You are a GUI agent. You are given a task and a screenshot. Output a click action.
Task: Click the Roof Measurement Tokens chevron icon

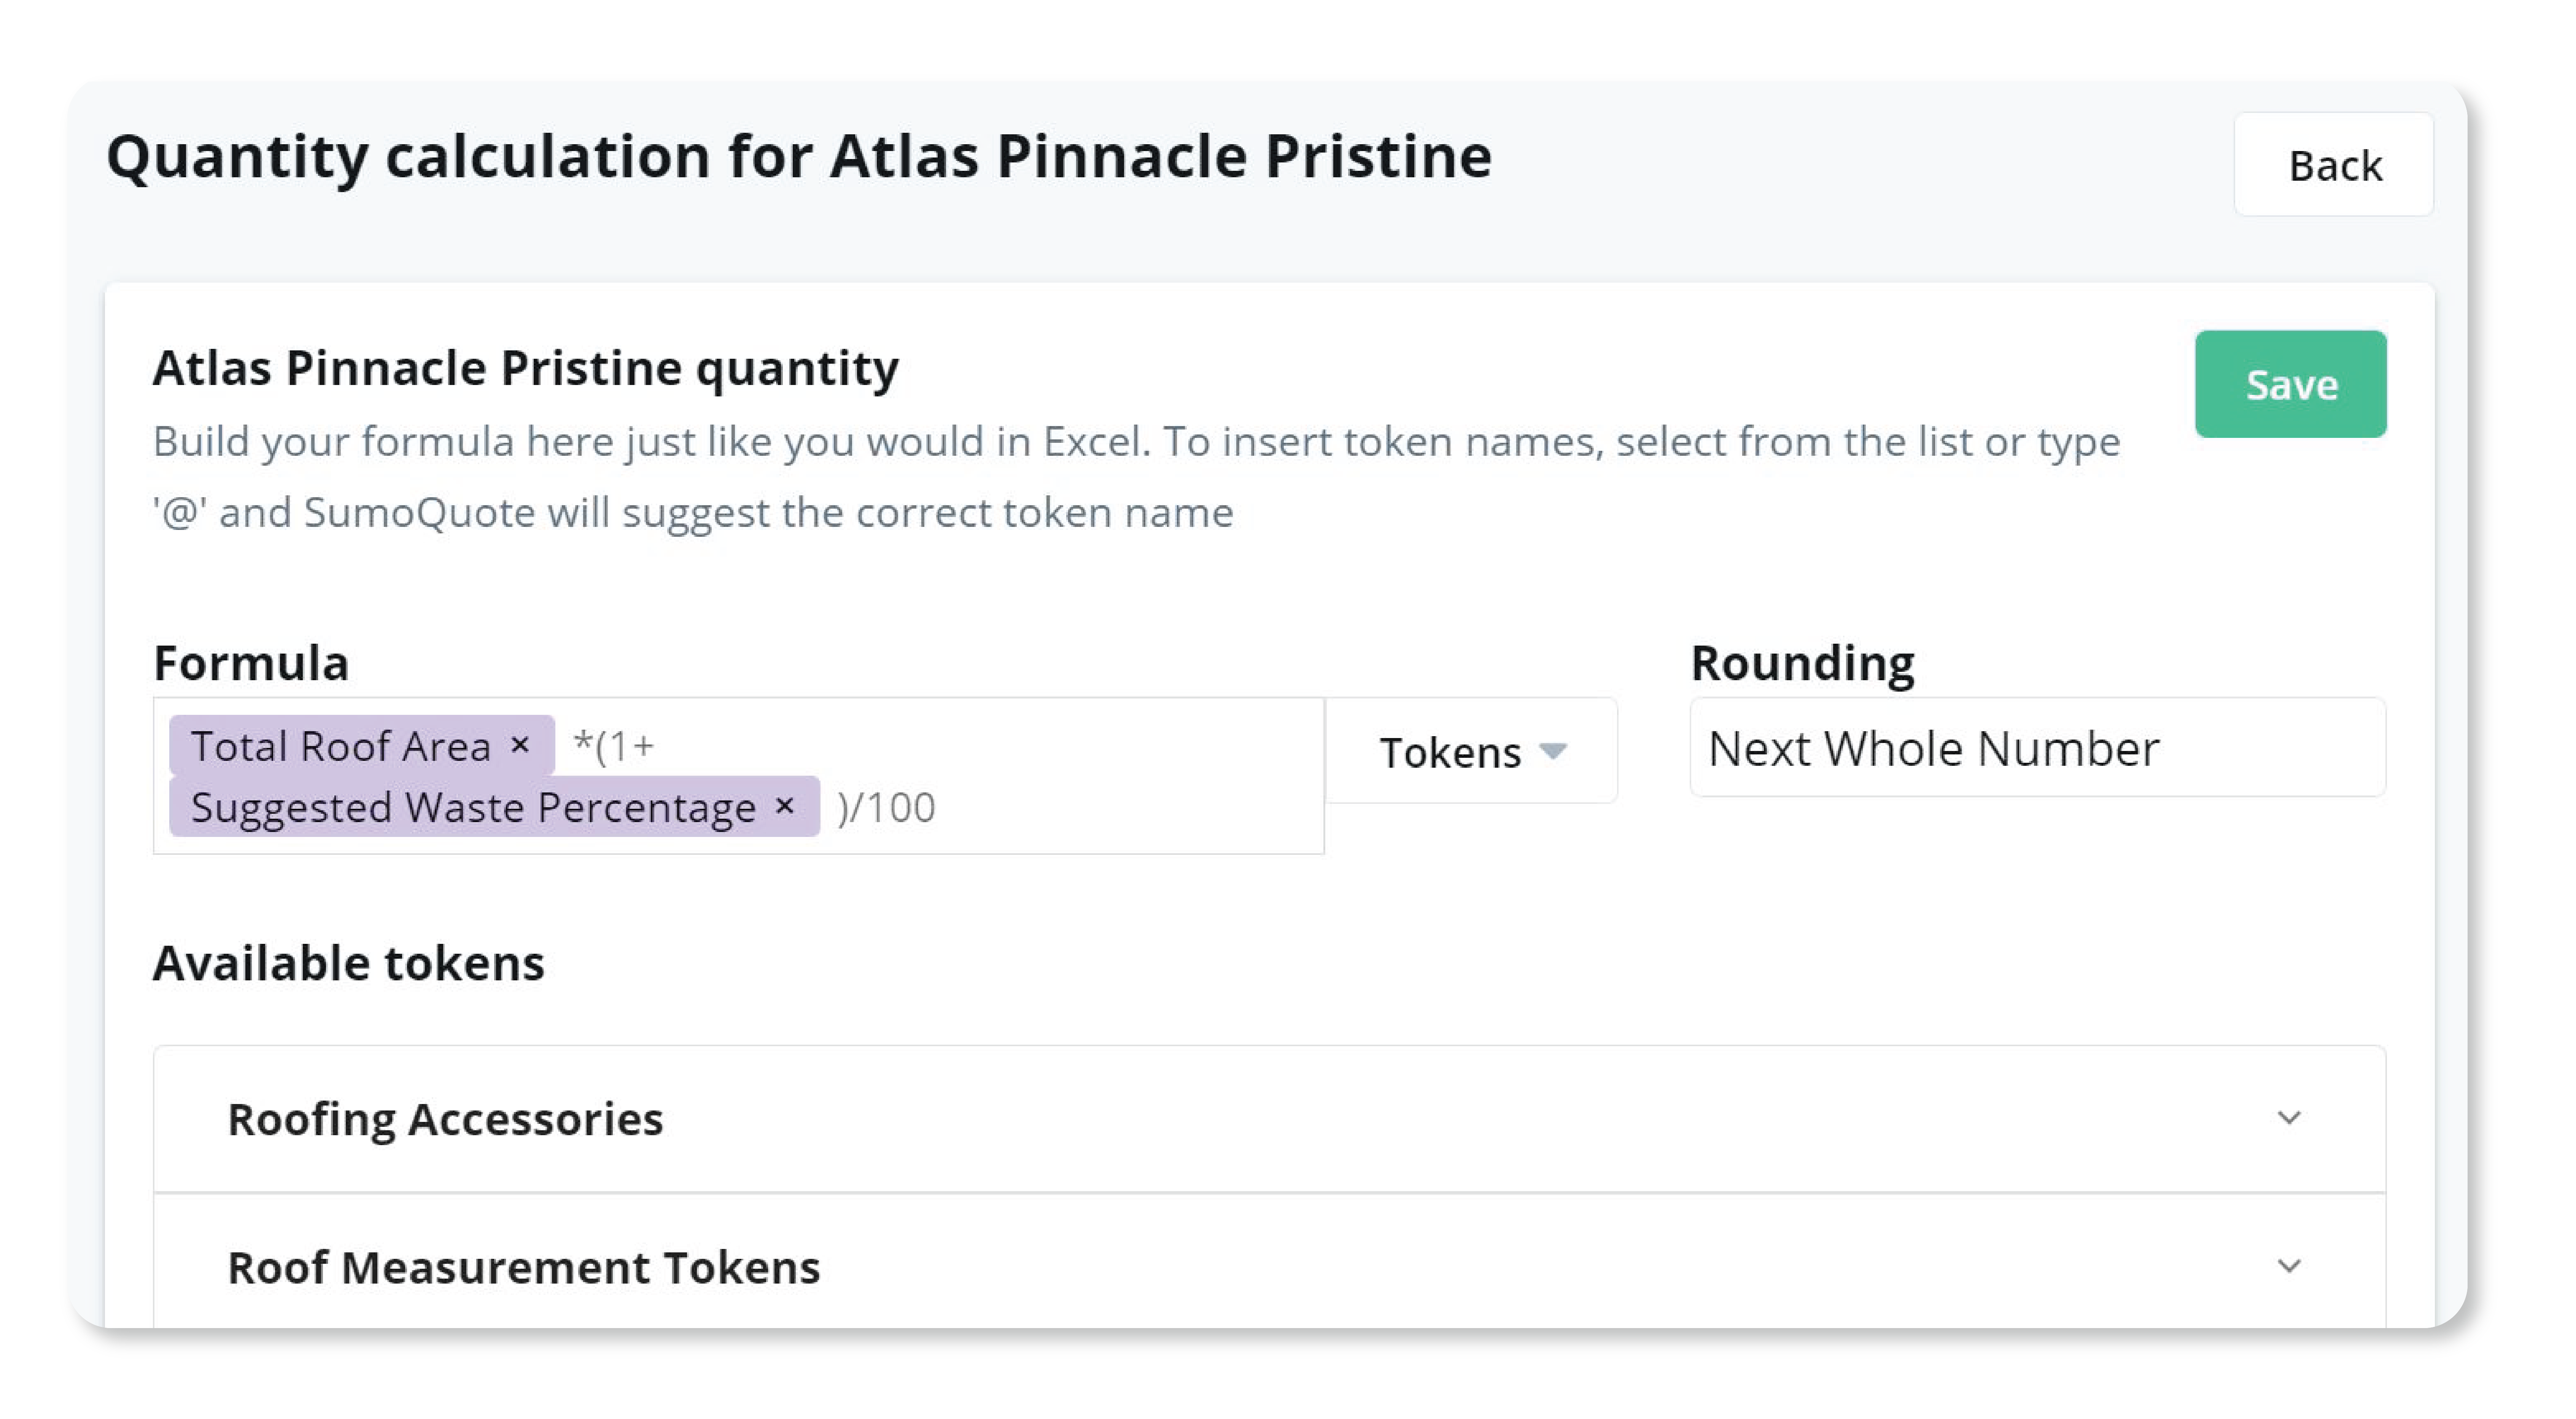pyautogui.click(x=2289, y=1266)
